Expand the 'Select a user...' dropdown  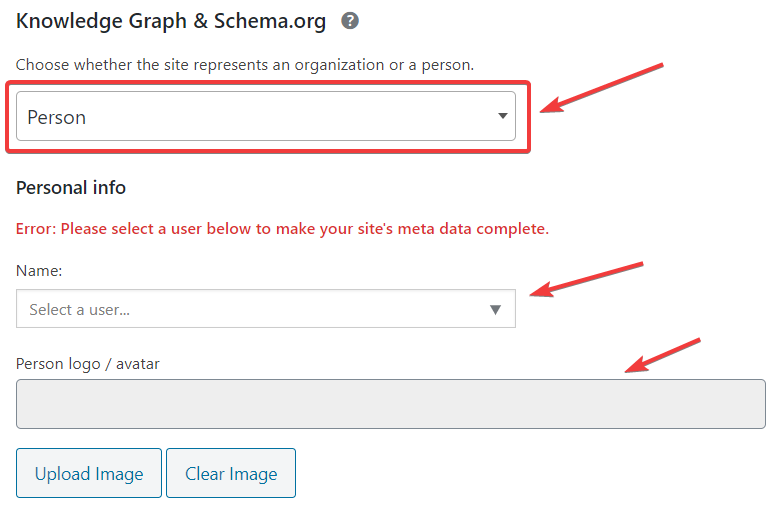[x=265, y=309]
